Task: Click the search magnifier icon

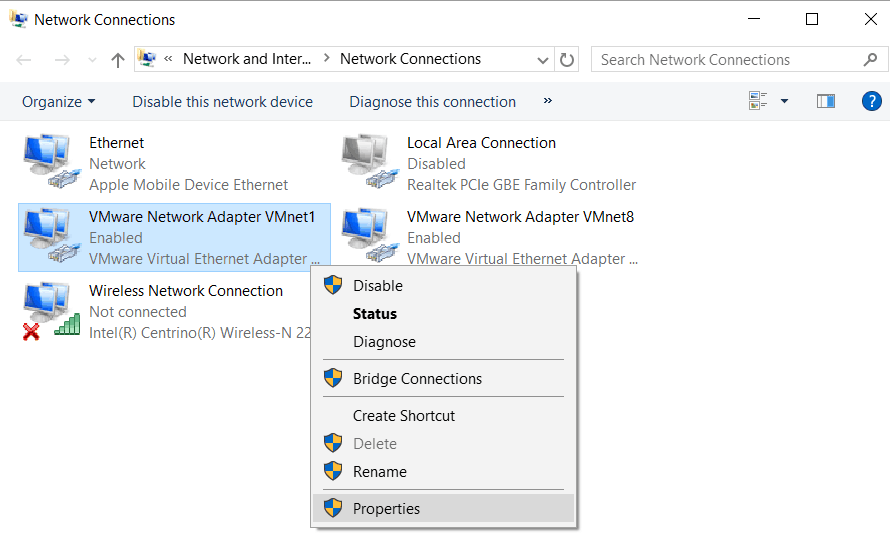Action: [x=869, y=60]
